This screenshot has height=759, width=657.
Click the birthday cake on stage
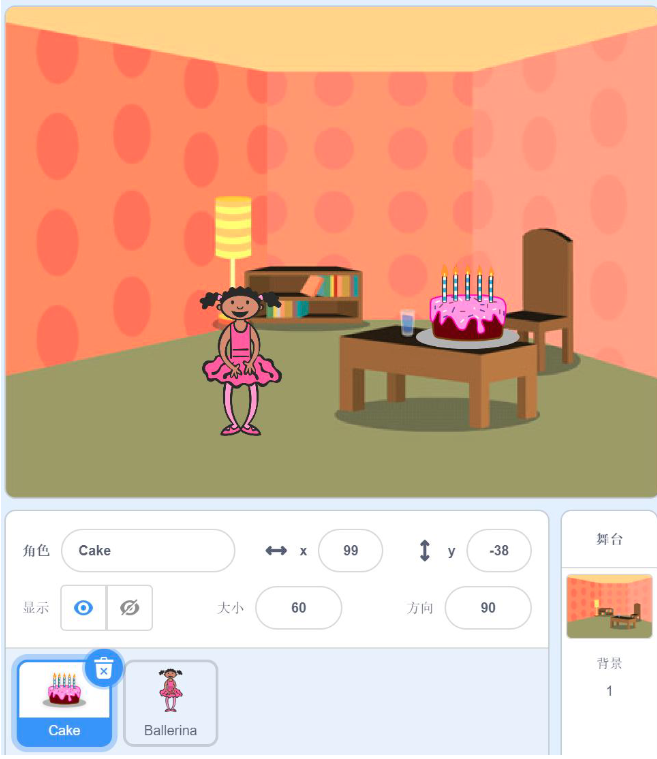pos(468,305)
